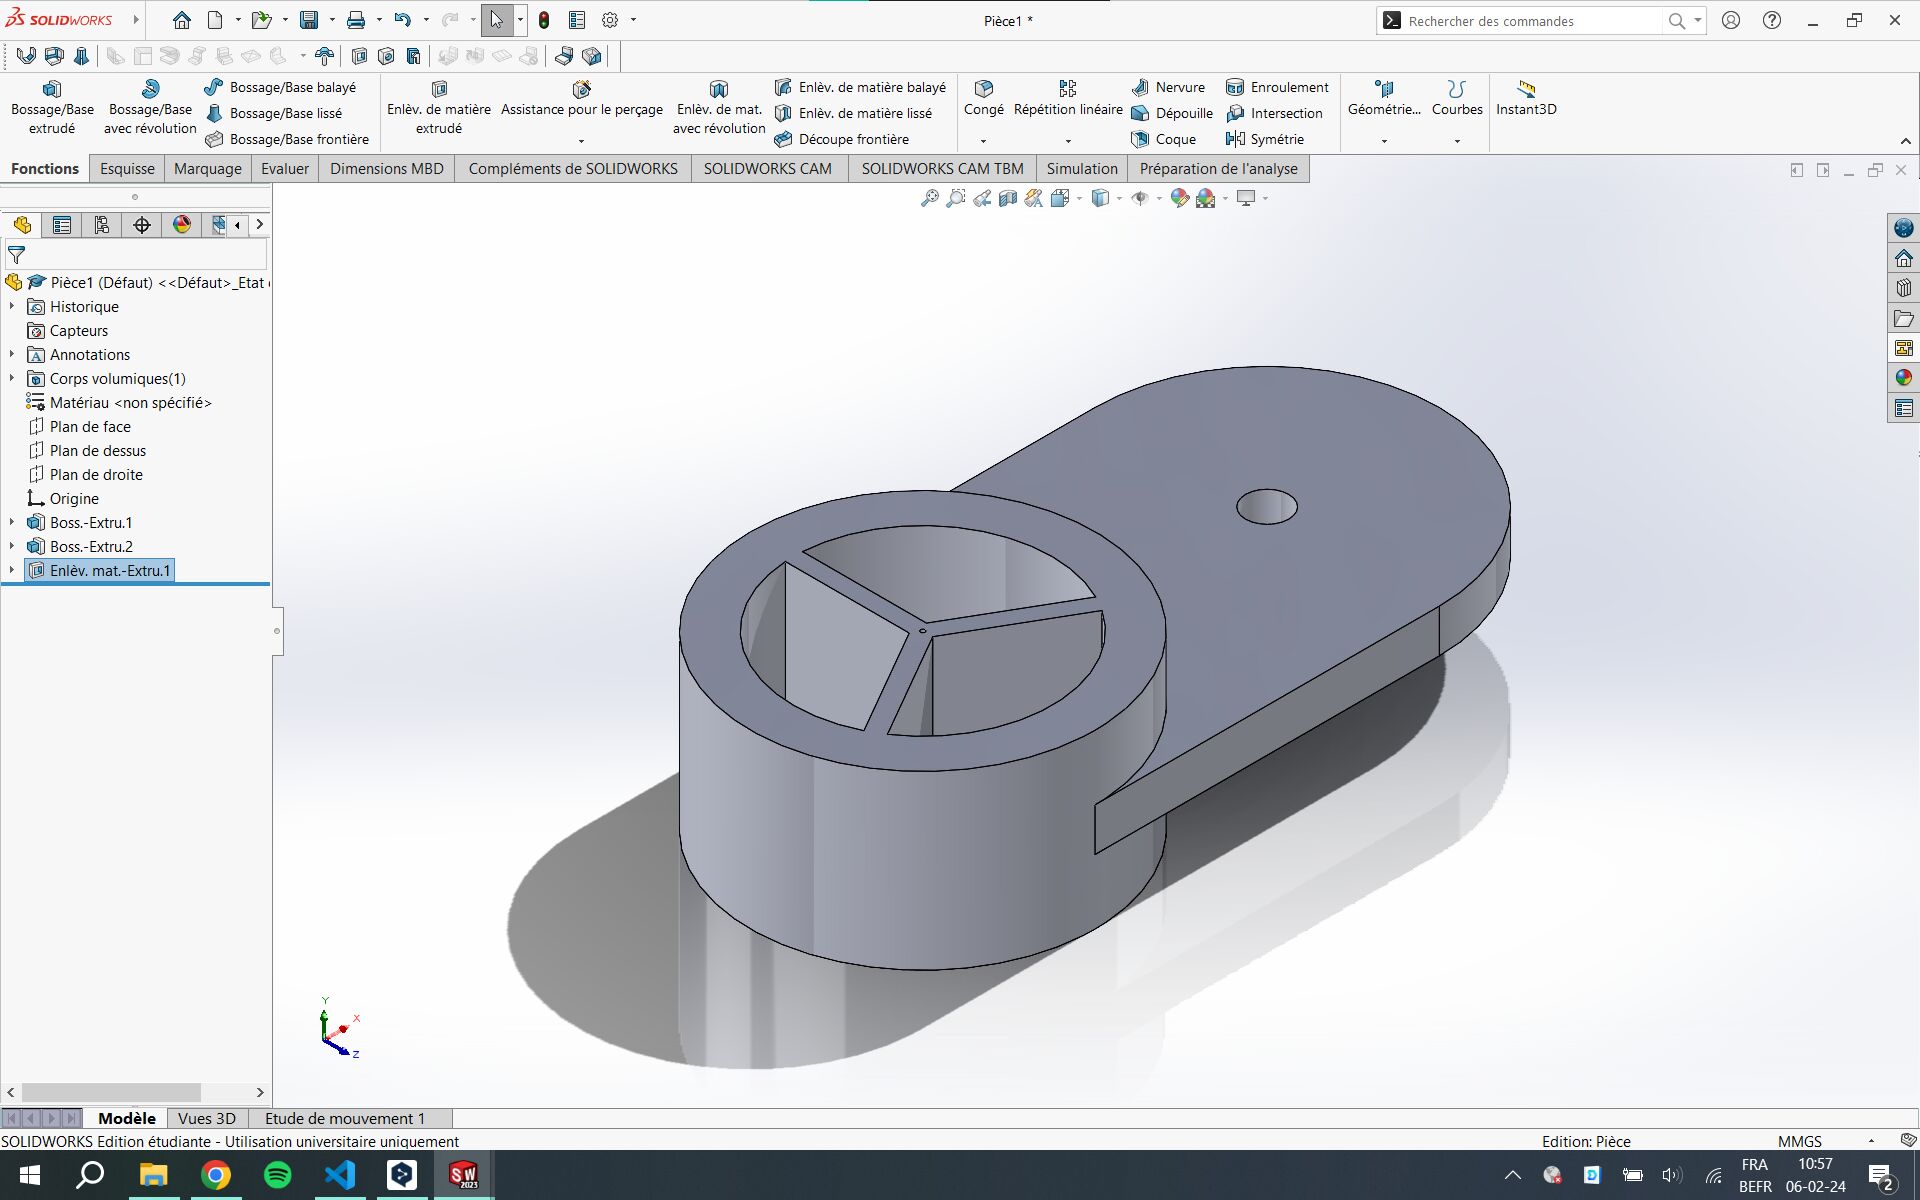The height and width of the screenshot is (1200, 1920).
Task: Switch to Vues 3D bottom tab
Action: click(207, 1118)
